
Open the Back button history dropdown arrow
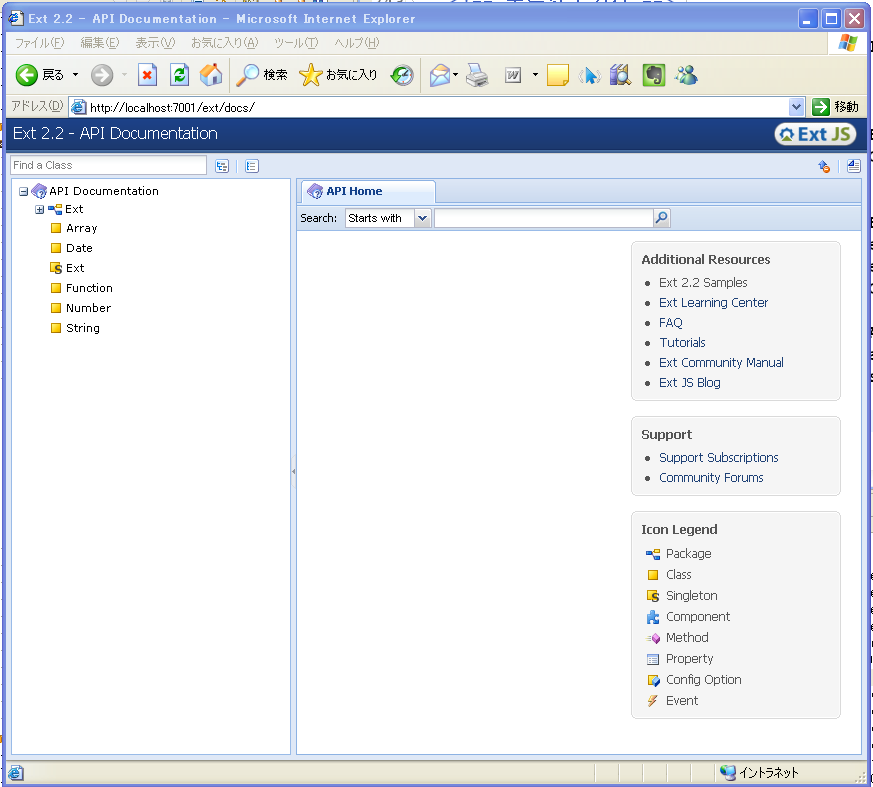pyautogui.click(x=75, y=75)
